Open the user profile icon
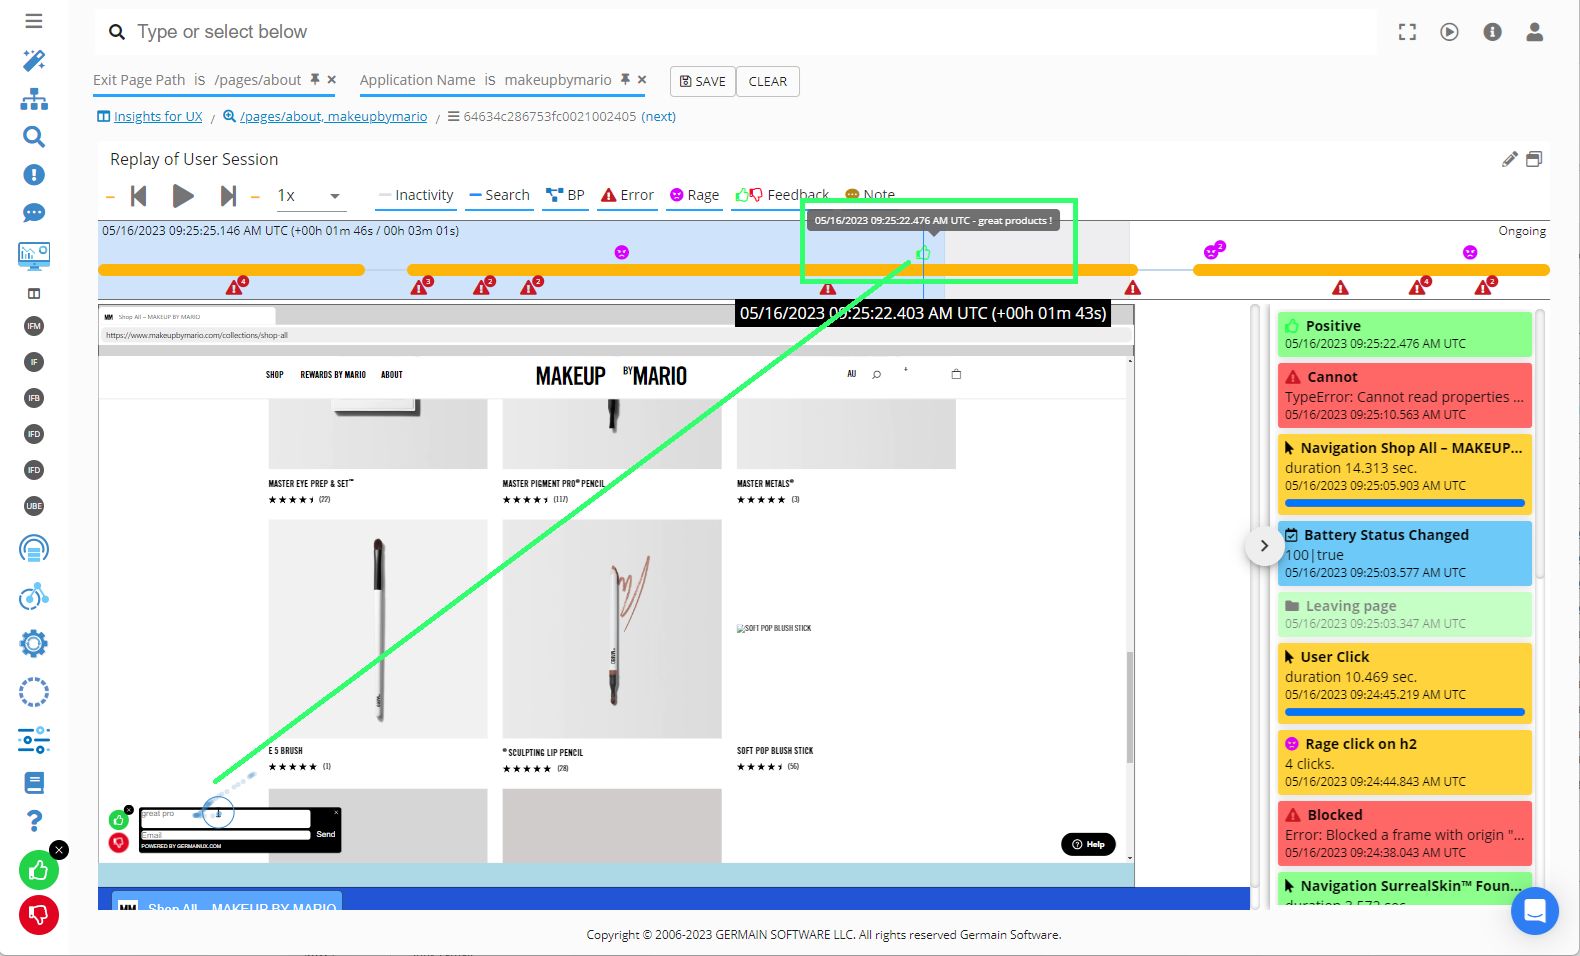1580x956 pixels. [x=1534, y=32]
